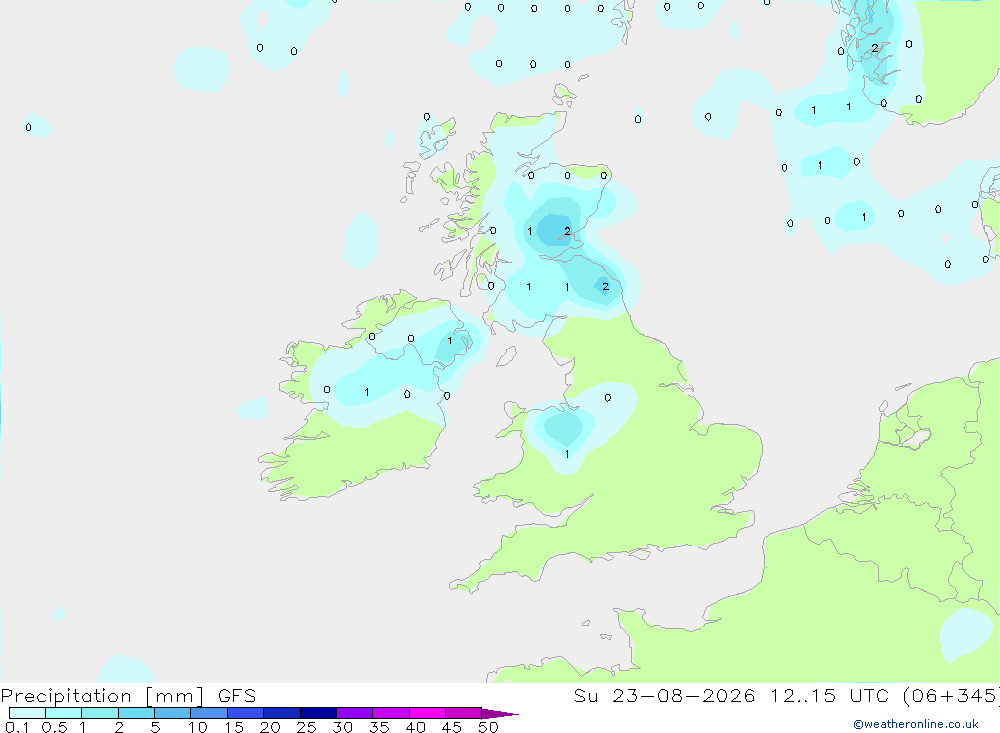Open the weatheronline.co.uk link
Viewport: 1000px width, 733px height.
coord(916,724)
